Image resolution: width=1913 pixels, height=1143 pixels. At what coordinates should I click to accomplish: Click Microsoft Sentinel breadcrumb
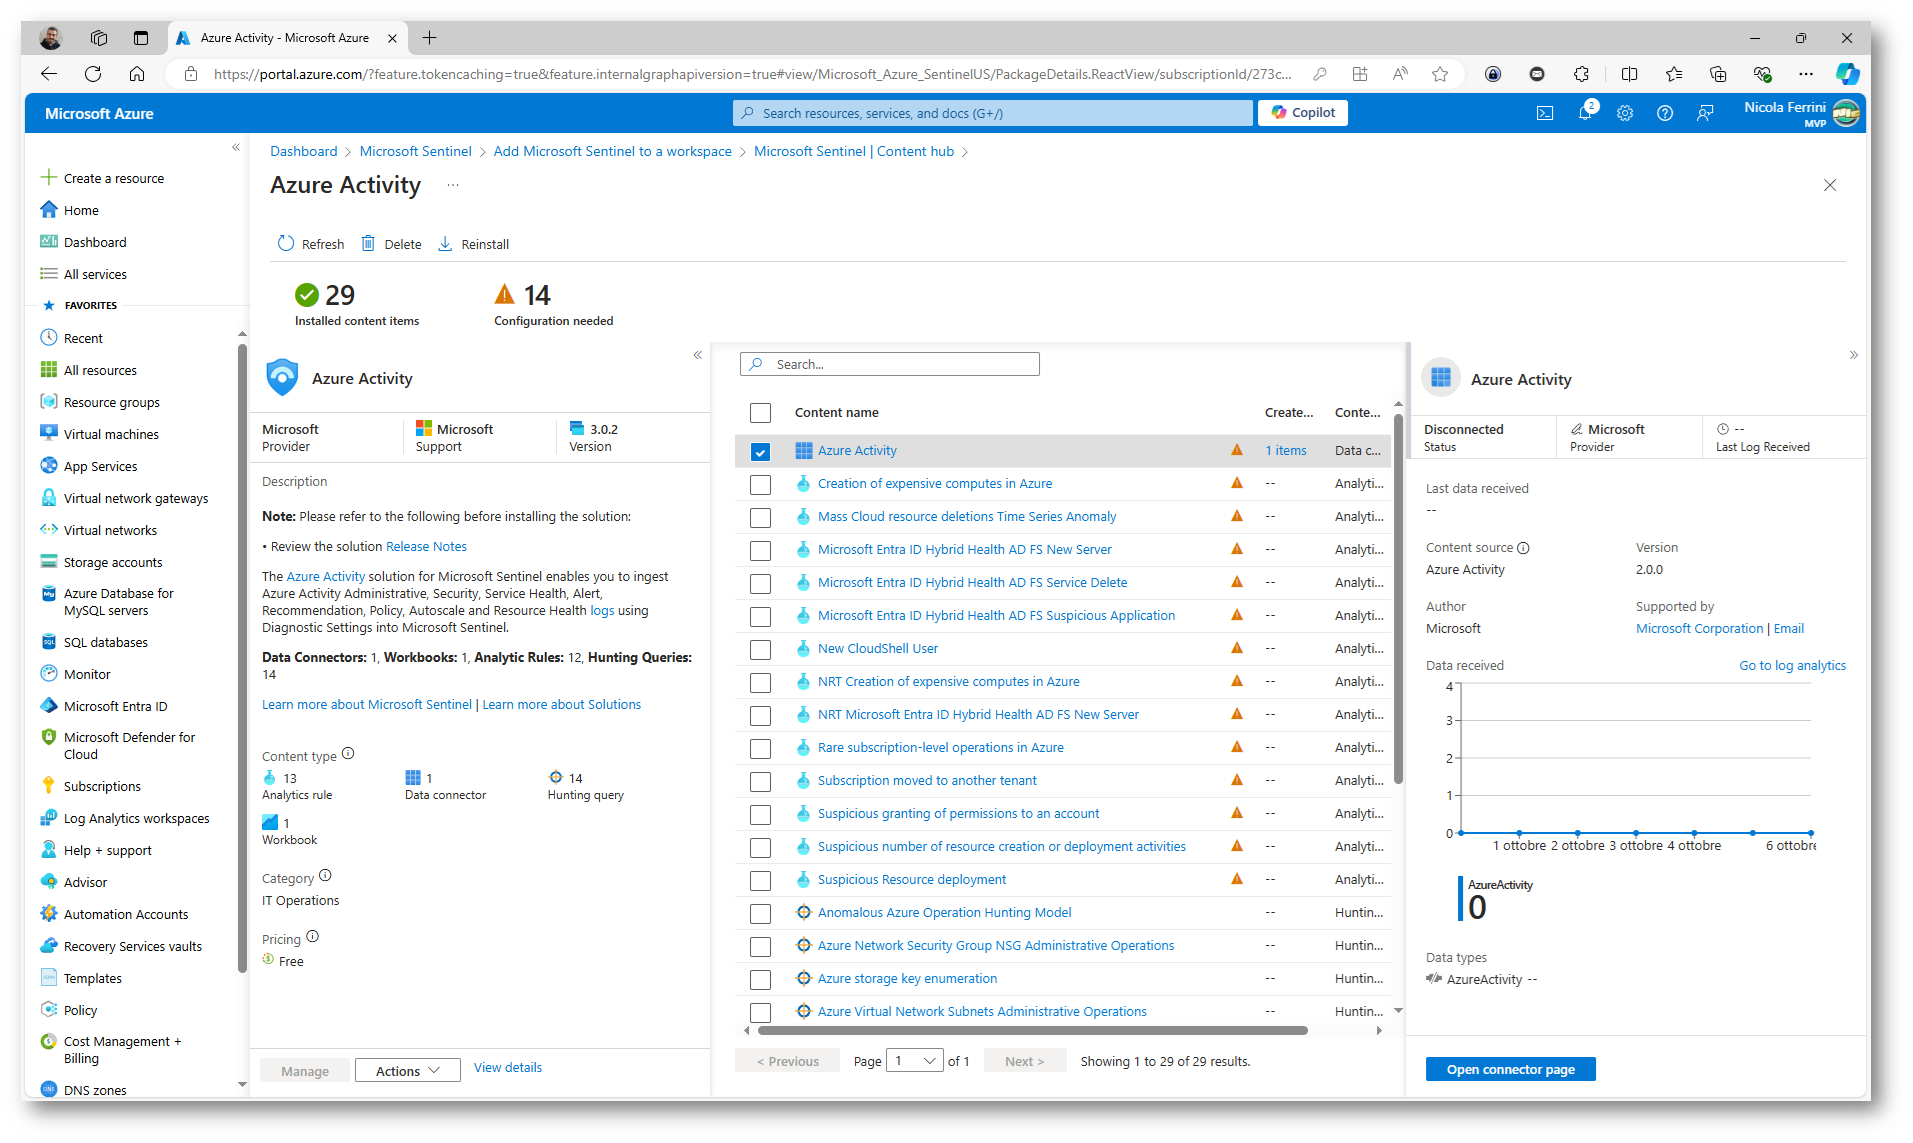(415, 151)
